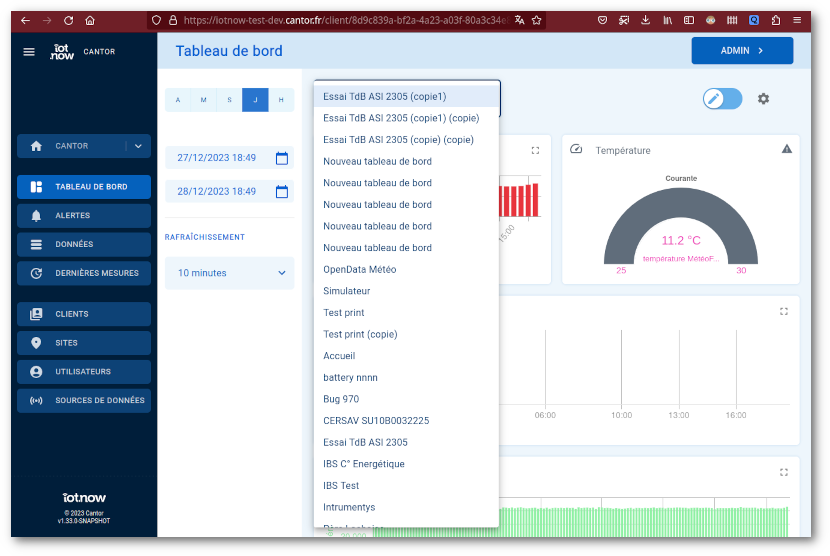Toggle dashboard edit mode switch

coord(722,98)
